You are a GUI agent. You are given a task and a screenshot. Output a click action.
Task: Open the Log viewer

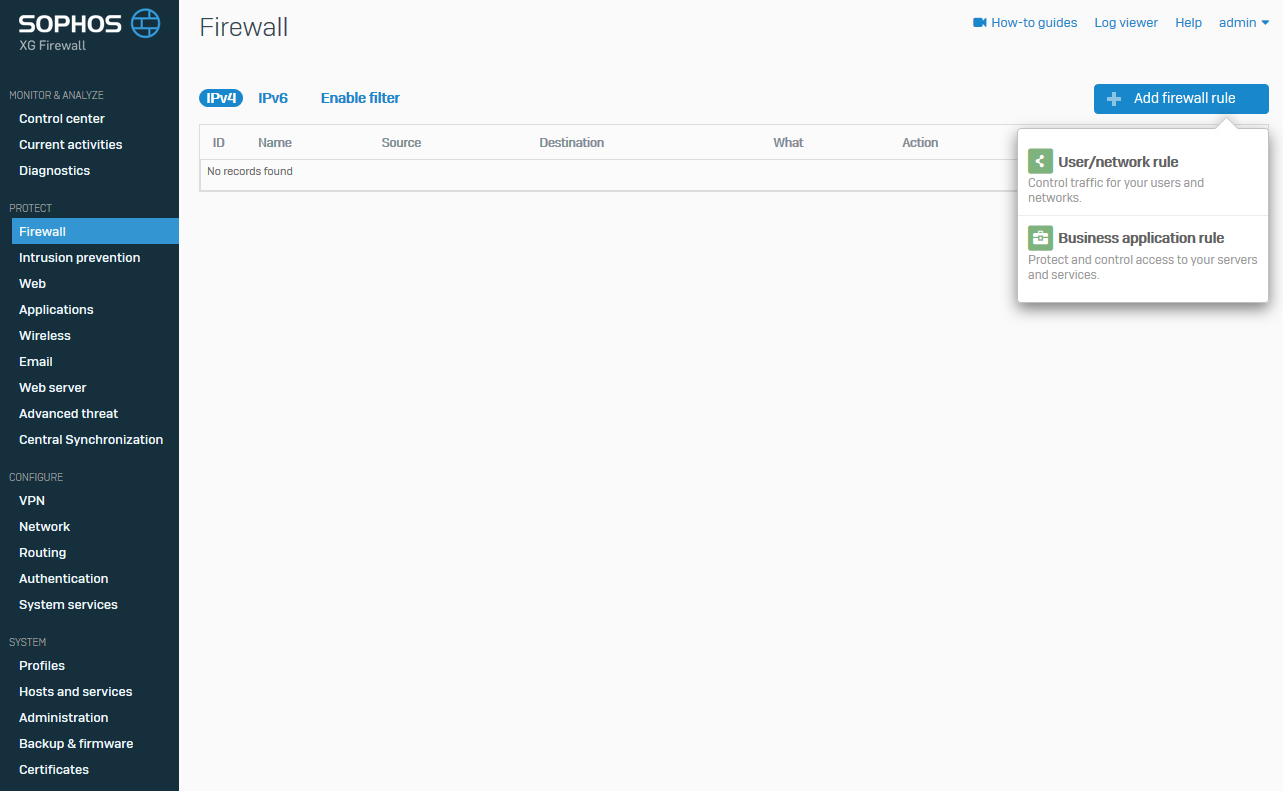point(1126,23)
